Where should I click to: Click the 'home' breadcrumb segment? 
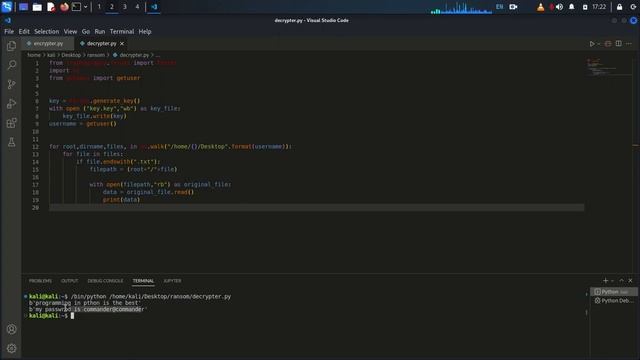(34, 55)
